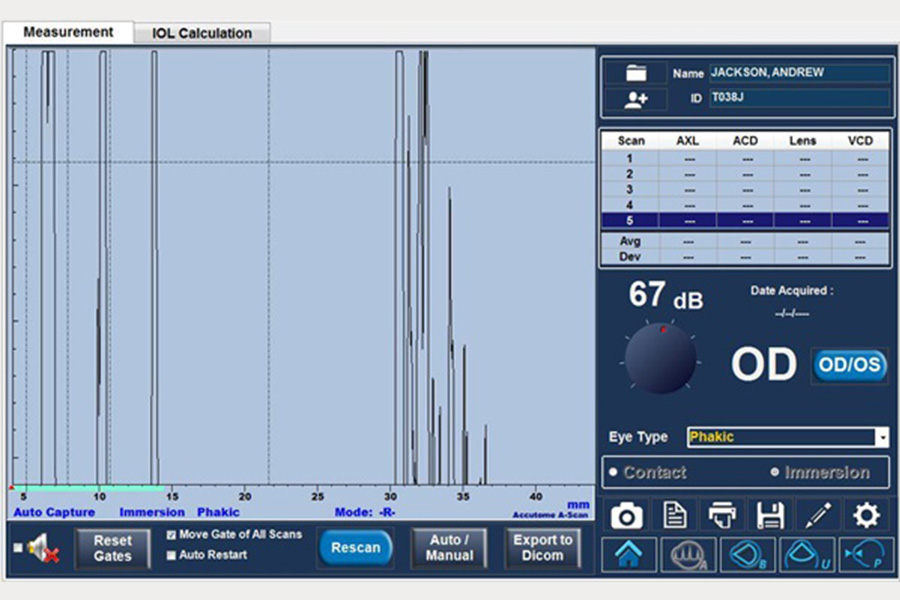Open the report document icon
This screenshot has width=900, height=600.
[674, 515]
